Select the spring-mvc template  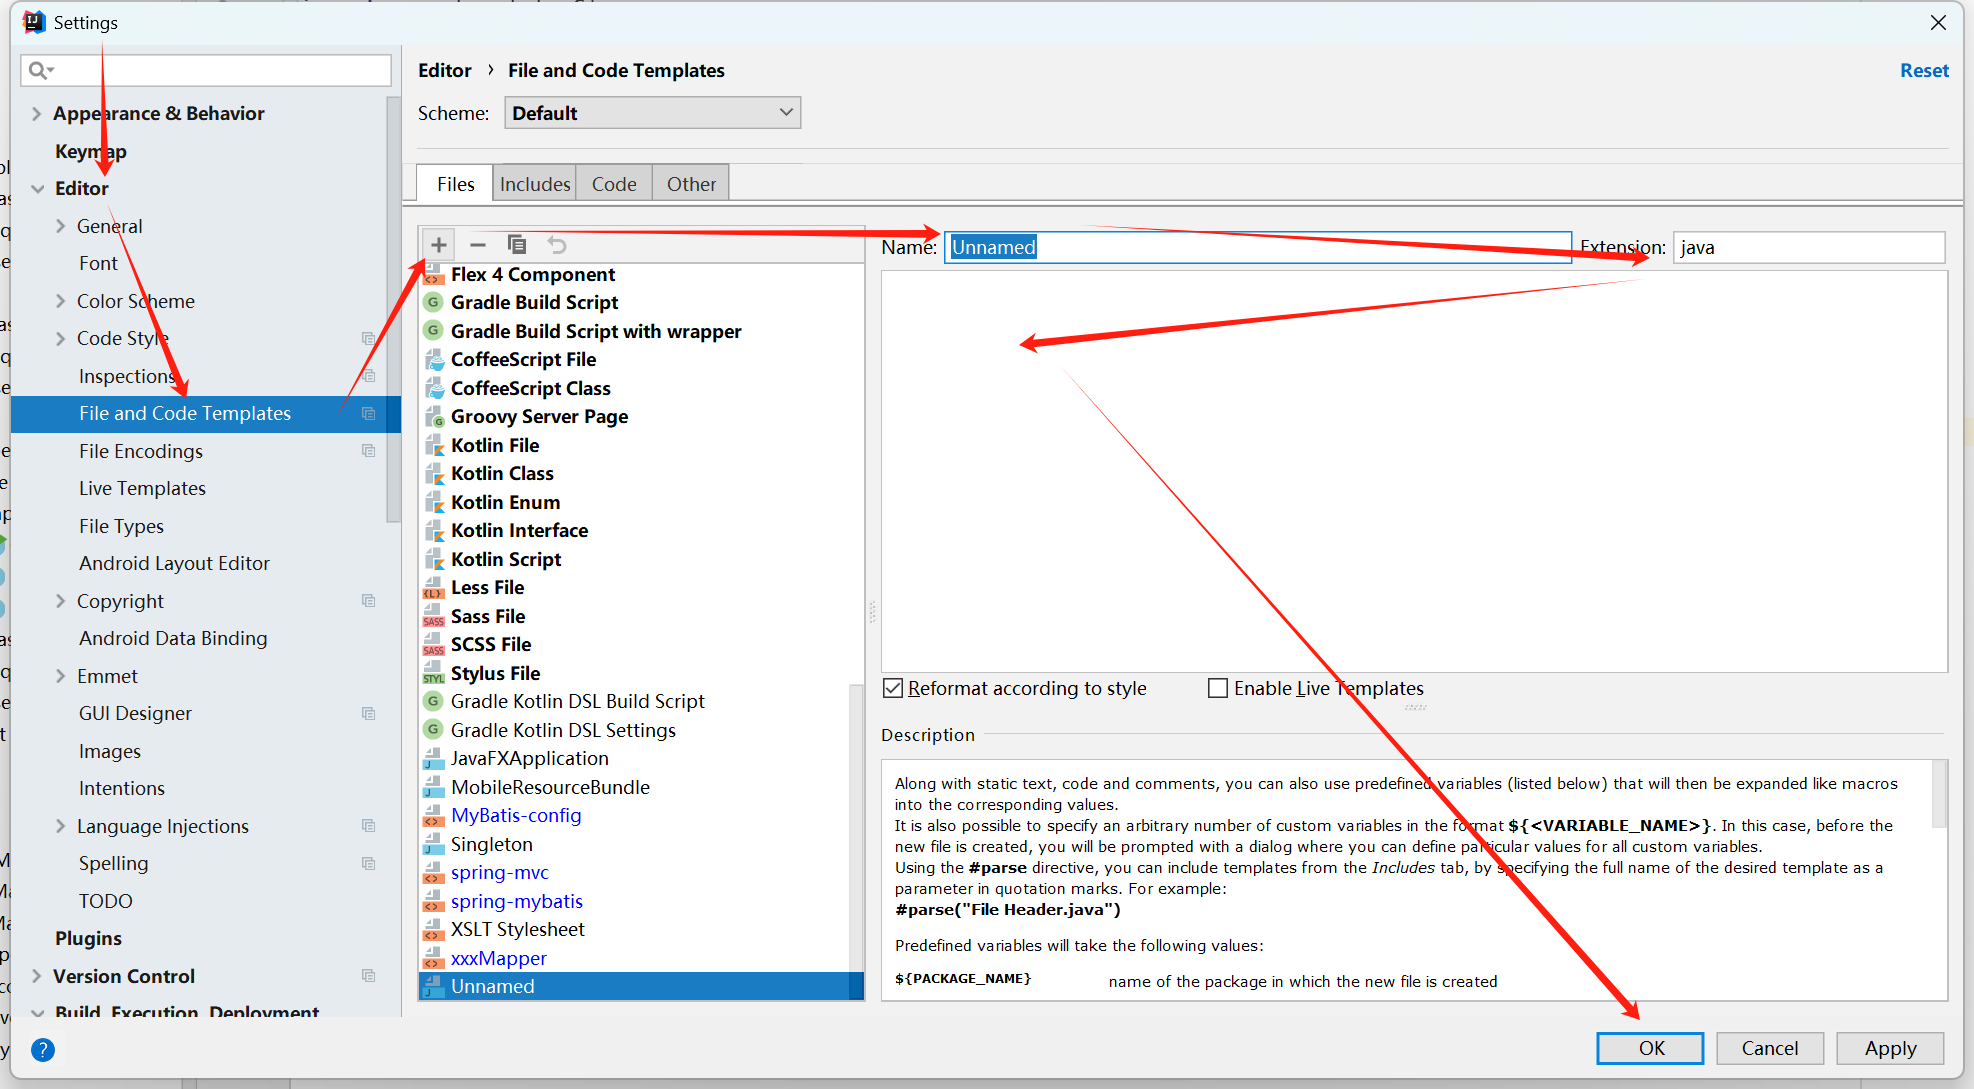tap(499, 872)
